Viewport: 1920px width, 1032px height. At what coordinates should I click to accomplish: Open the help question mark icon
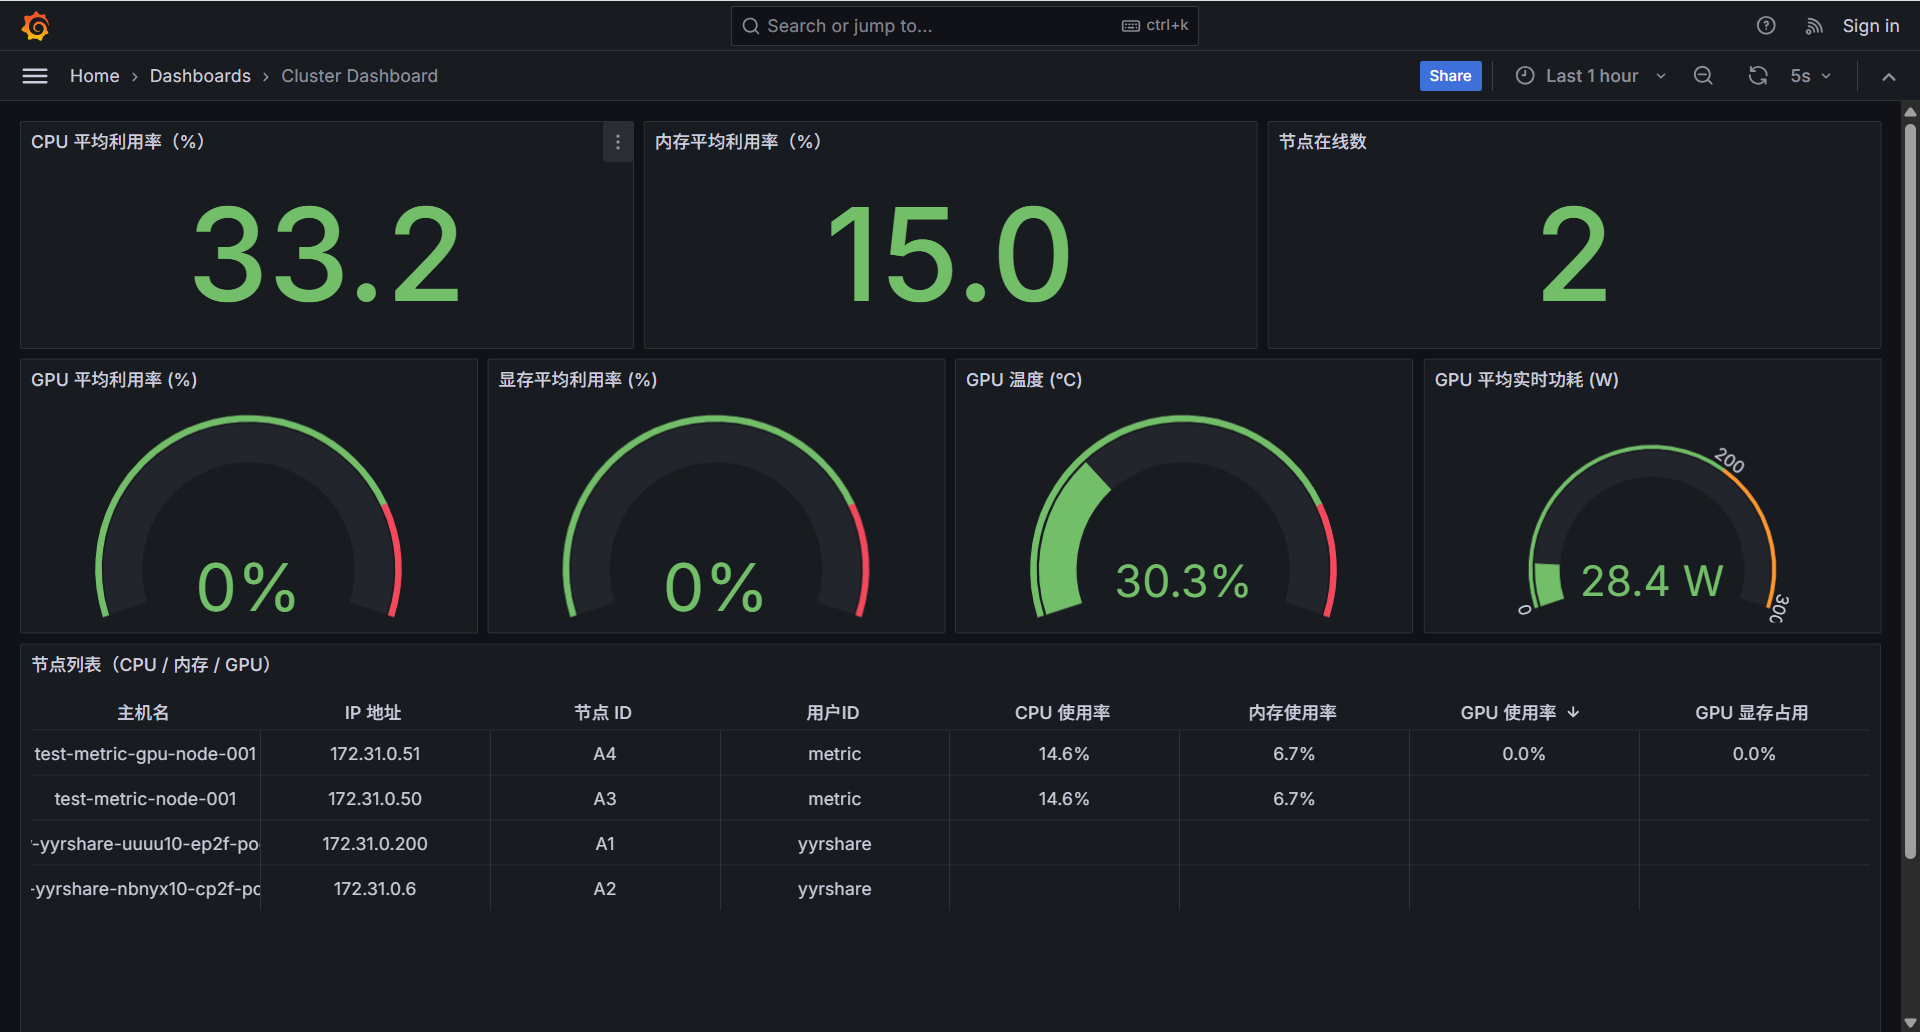pyautogui.click(x=1766, y=26)
